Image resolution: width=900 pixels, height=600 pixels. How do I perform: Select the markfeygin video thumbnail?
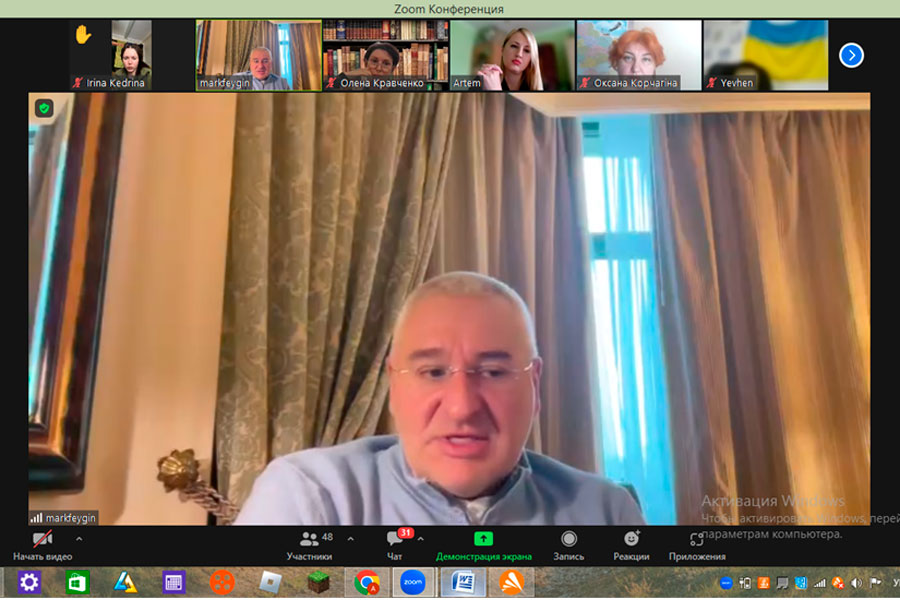point(259,55)
